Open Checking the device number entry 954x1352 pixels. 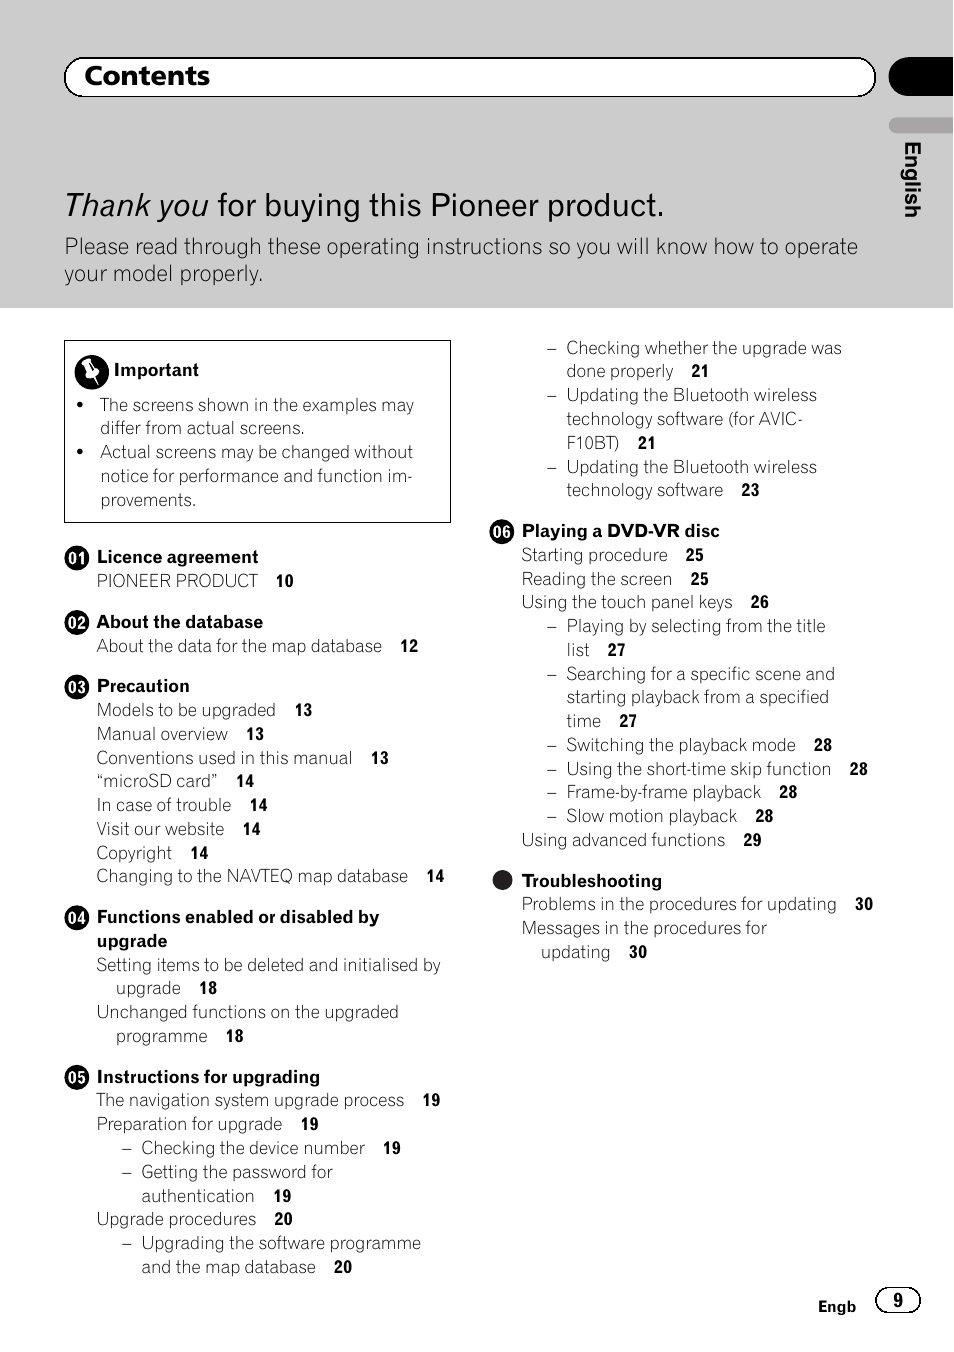tap(252, 1148)
